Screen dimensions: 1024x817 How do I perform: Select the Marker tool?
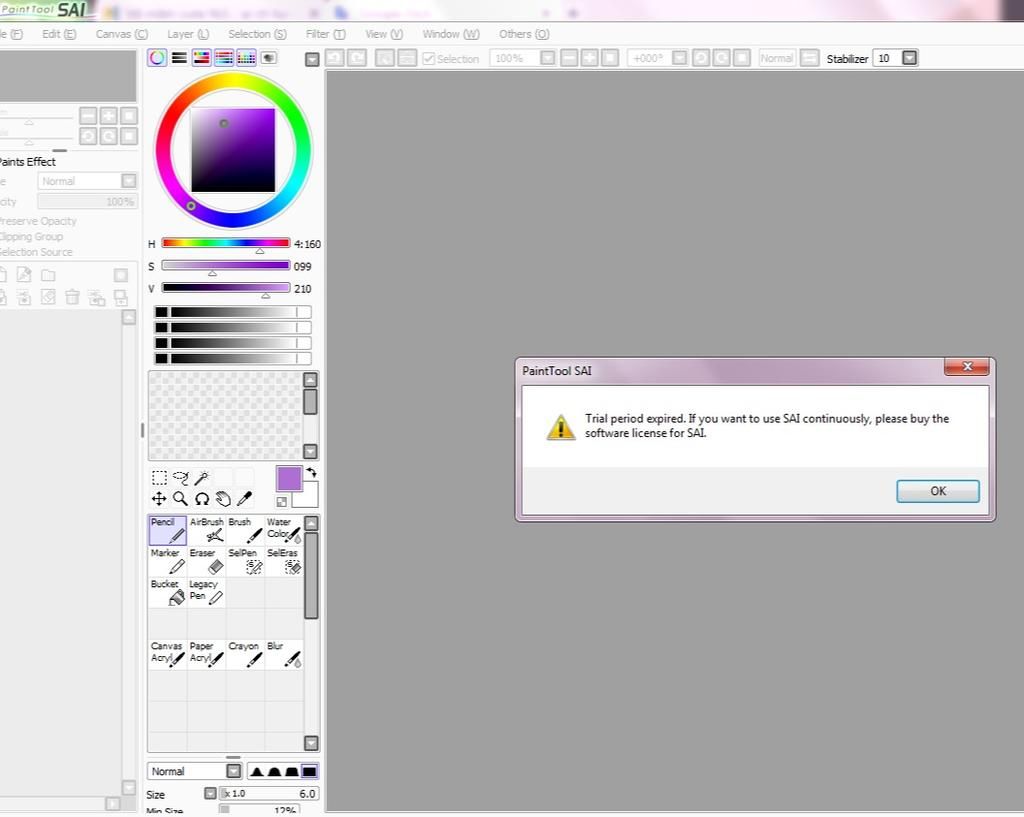pyautogui.click(x=168, y=561)
